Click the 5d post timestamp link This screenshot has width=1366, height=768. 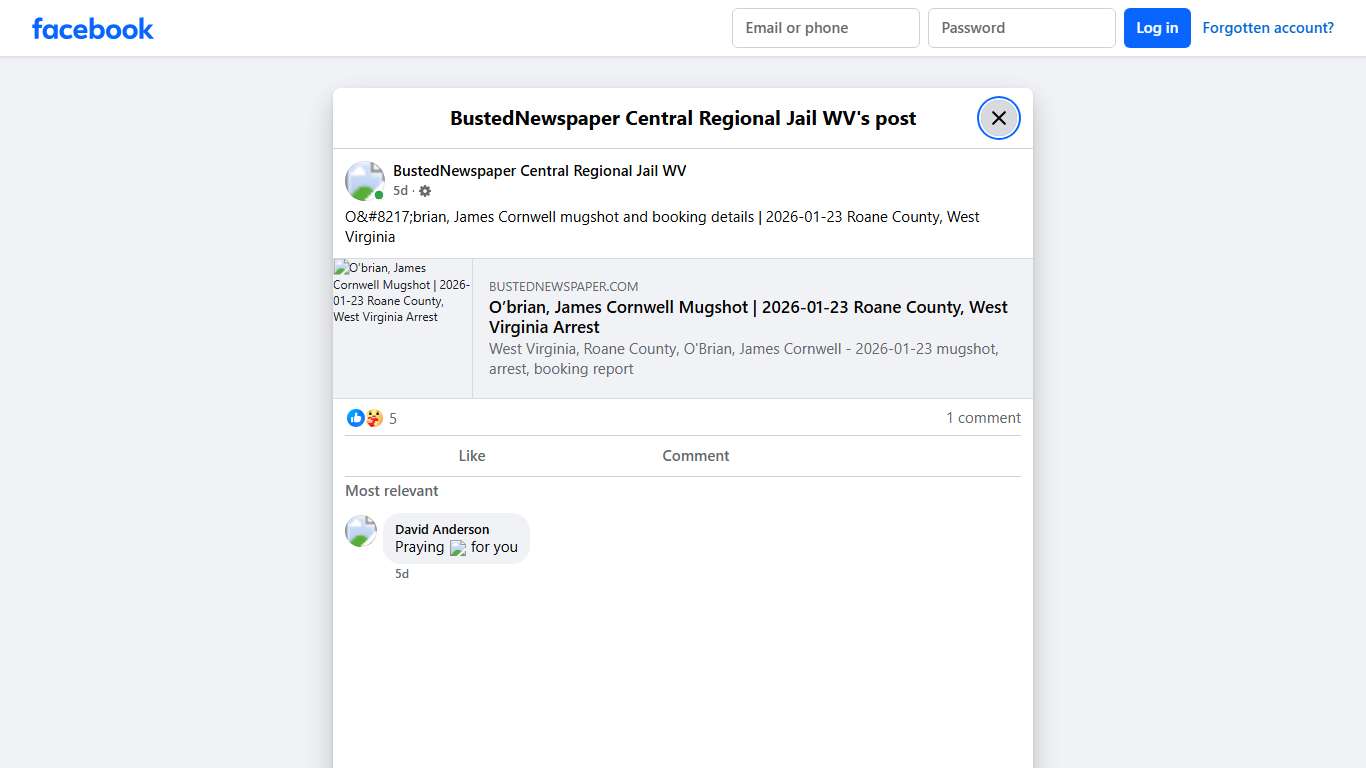point(400,190)
